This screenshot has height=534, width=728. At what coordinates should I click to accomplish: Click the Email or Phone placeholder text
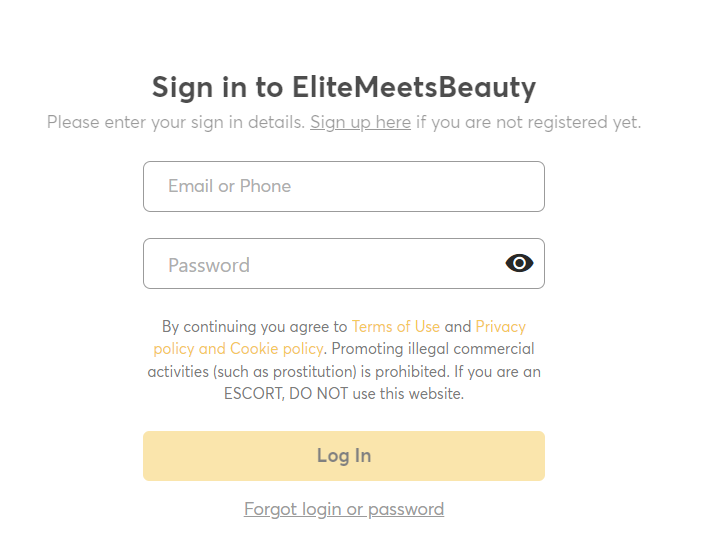click(x=229, y=186)
